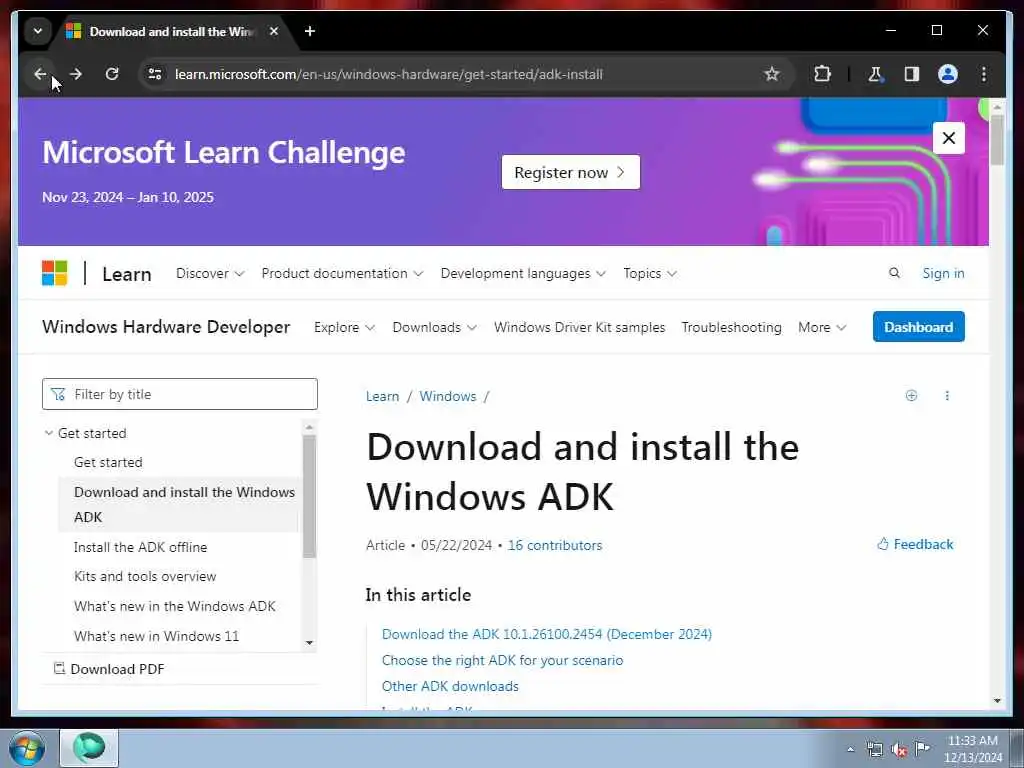Click the sidebar scrollbar up arrow
The image size is (1024, 768).
[310, 427]
